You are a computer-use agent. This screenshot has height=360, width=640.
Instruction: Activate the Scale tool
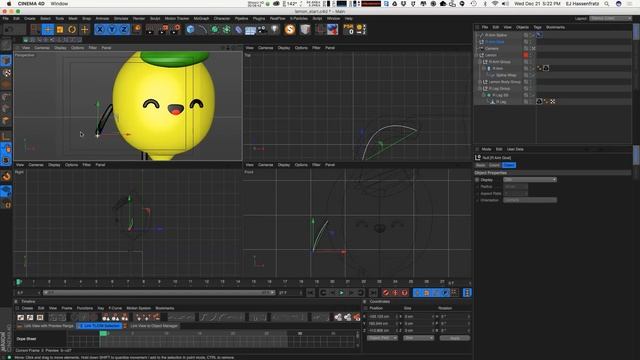click(x=60, y=29)
